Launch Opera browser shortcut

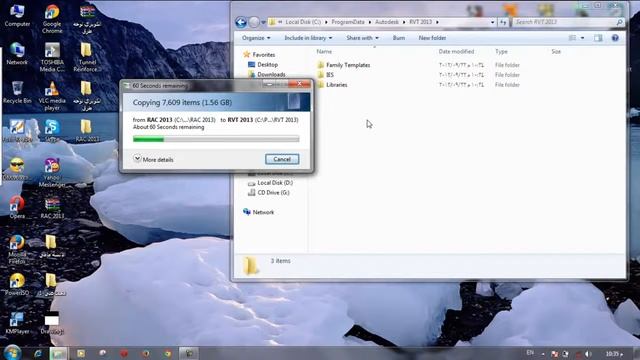pos(17,207)
